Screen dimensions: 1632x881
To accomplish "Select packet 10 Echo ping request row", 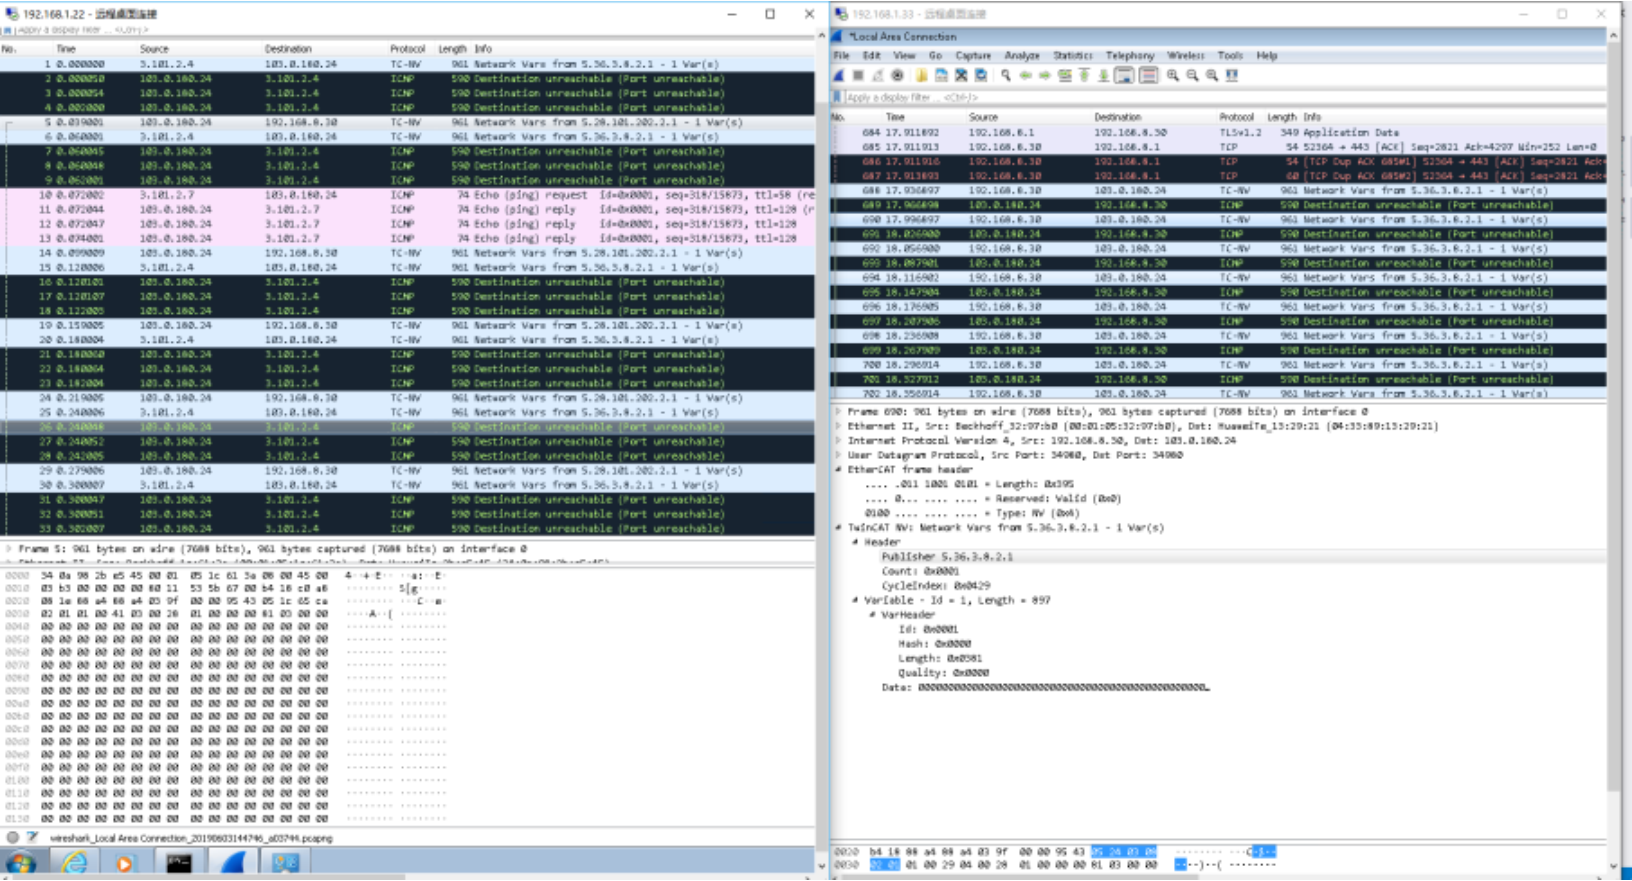I will 408,195.
